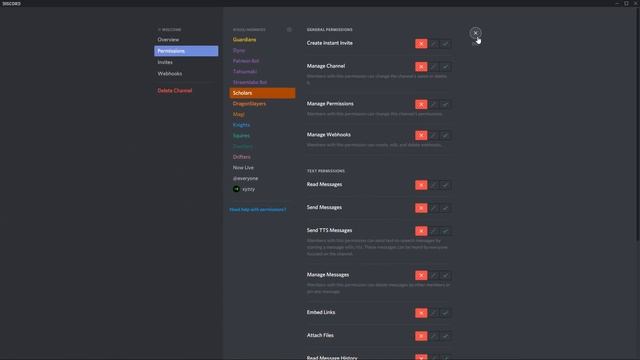Add a role or member with the plus icon
The width and height of the screenshot is (640, 360).
[x=289, y=29]
